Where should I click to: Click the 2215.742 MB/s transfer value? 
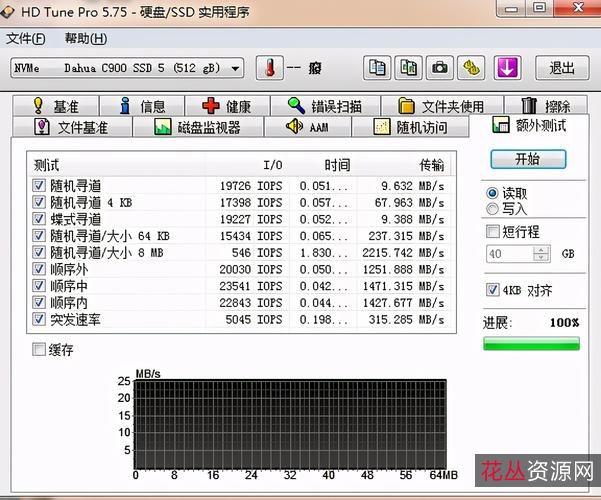point(403,253)
